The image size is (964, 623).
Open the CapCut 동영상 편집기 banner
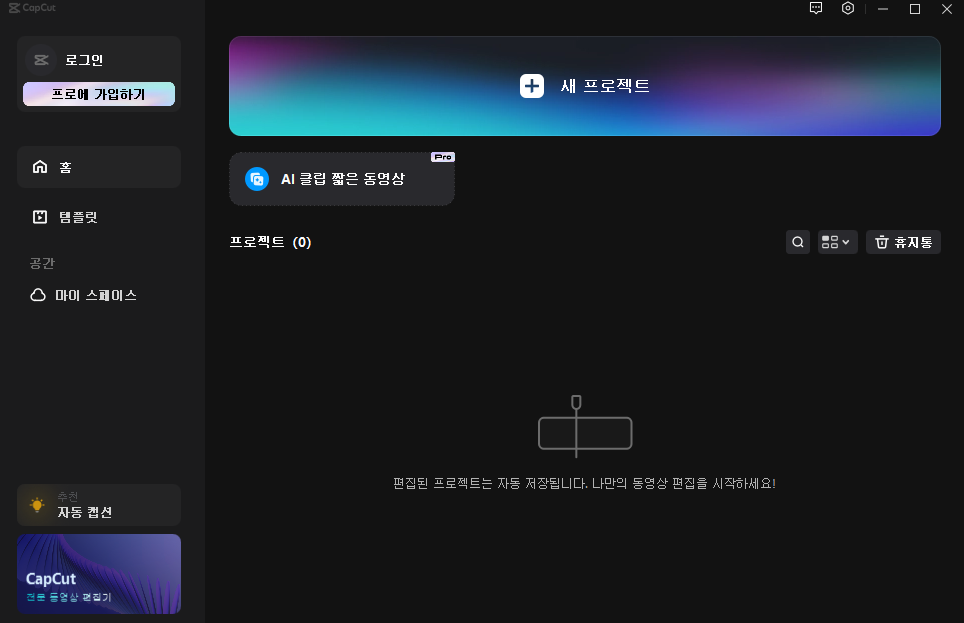click(x=99, y=574)
